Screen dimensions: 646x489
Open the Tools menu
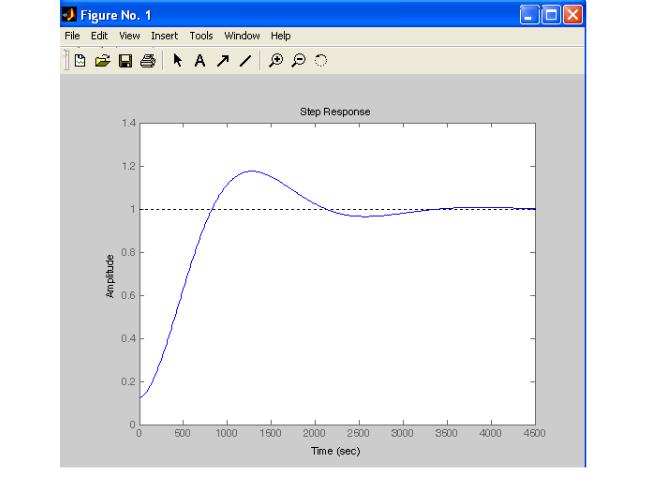[201, 36]
